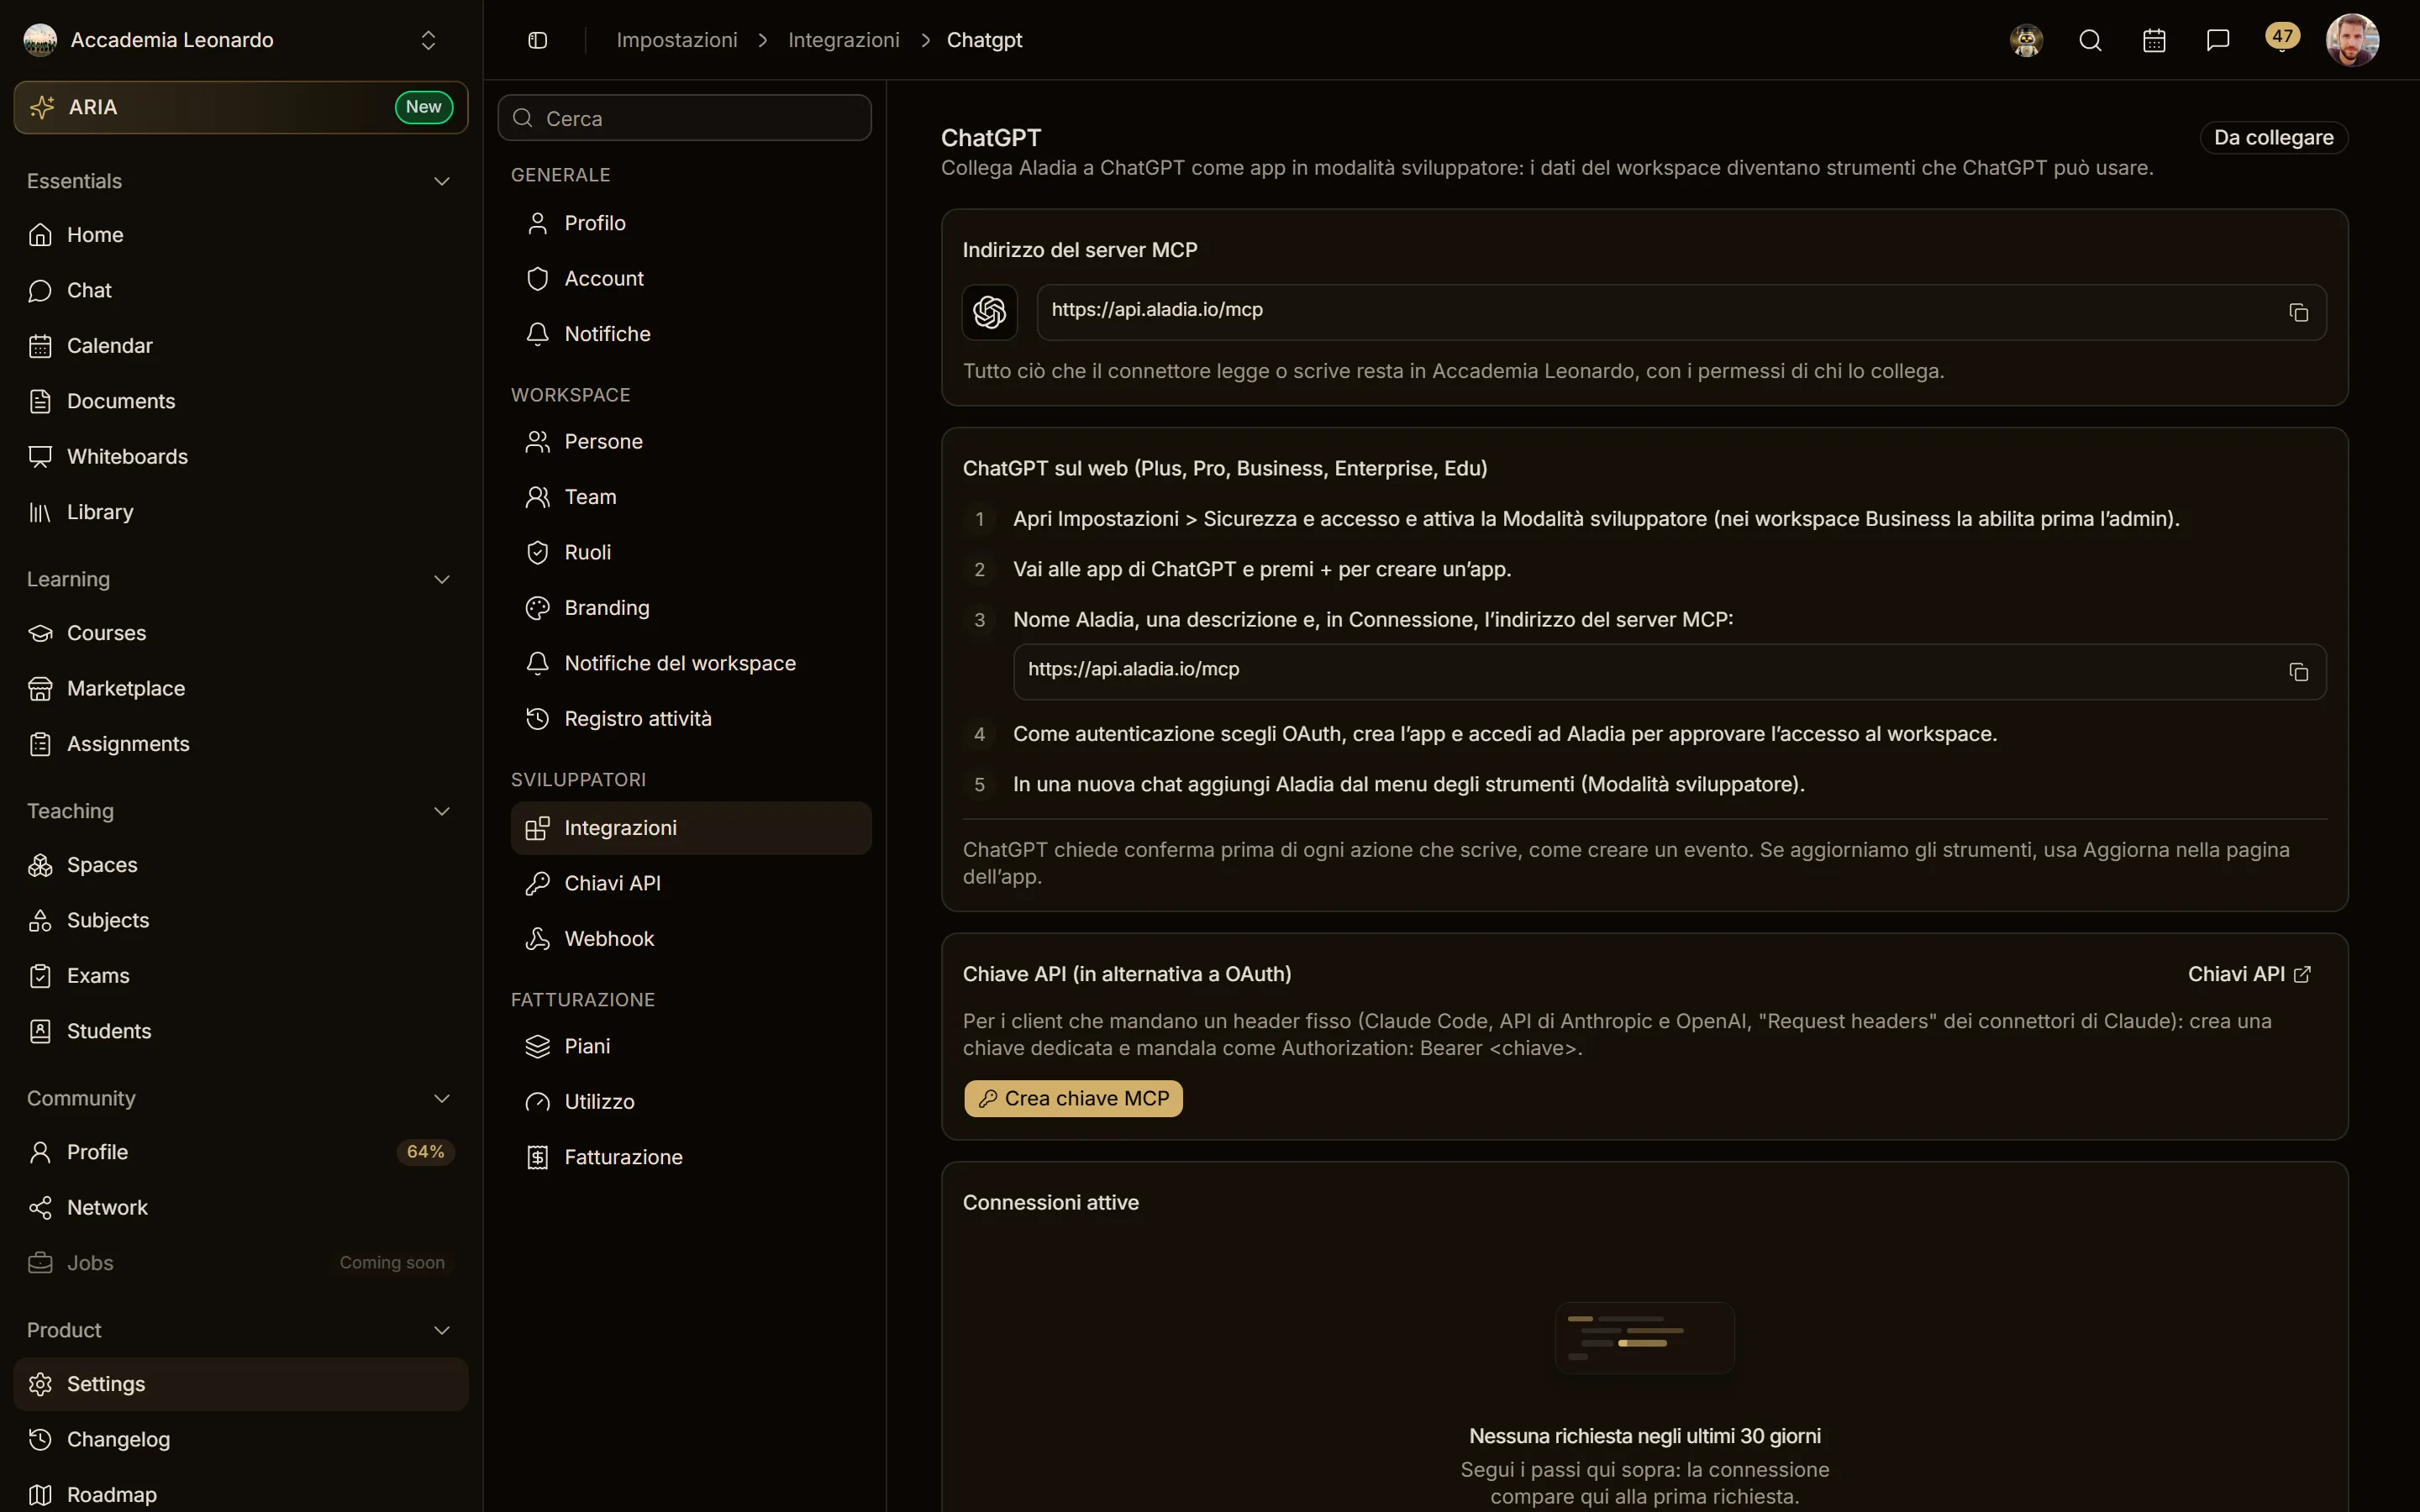Open Changelog in the sidebar
The width and height of the screenshot is (2420, 1512).
(241, 1439)
